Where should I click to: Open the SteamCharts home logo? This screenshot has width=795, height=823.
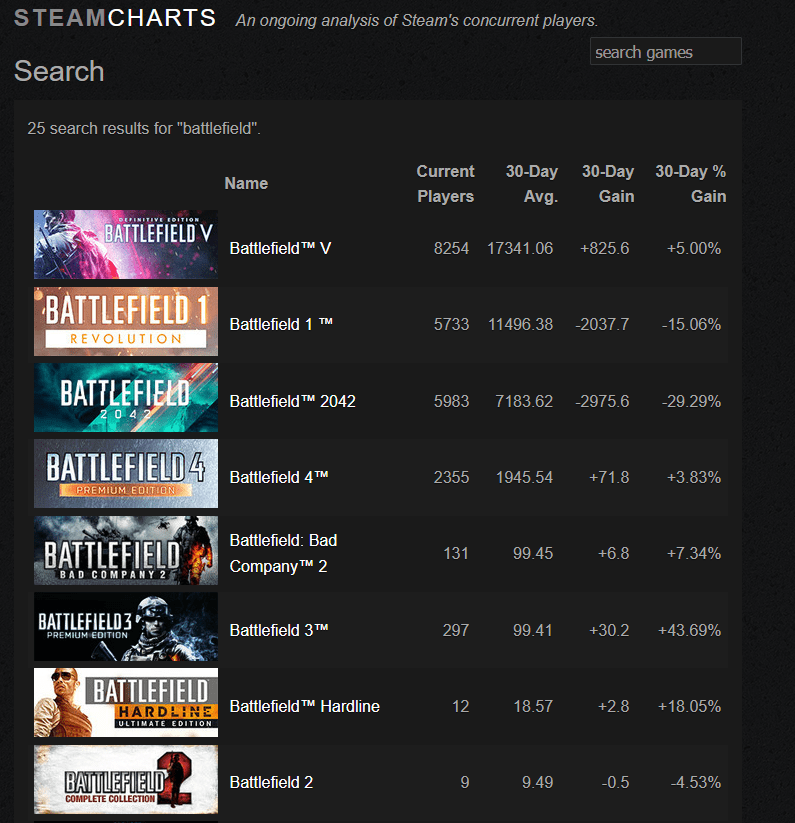coord(115,18)
